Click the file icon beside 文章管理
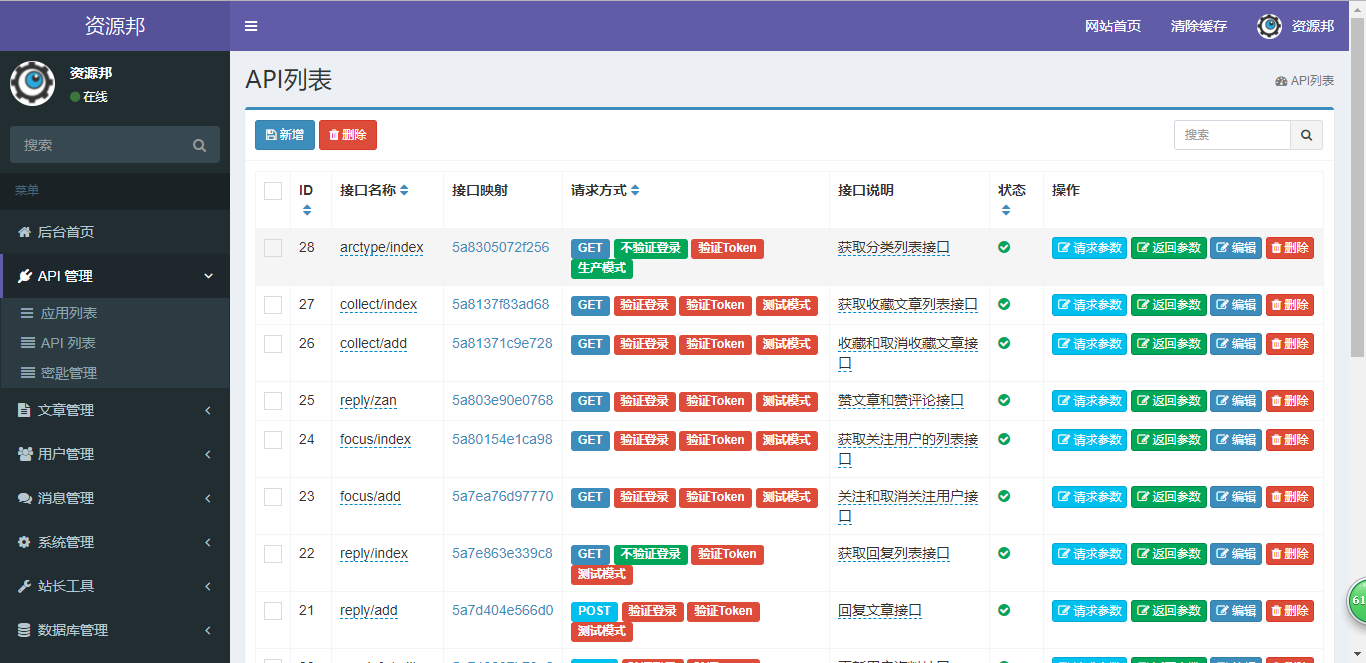Screen dimensions: 1366x663 [x=25, y=410]
